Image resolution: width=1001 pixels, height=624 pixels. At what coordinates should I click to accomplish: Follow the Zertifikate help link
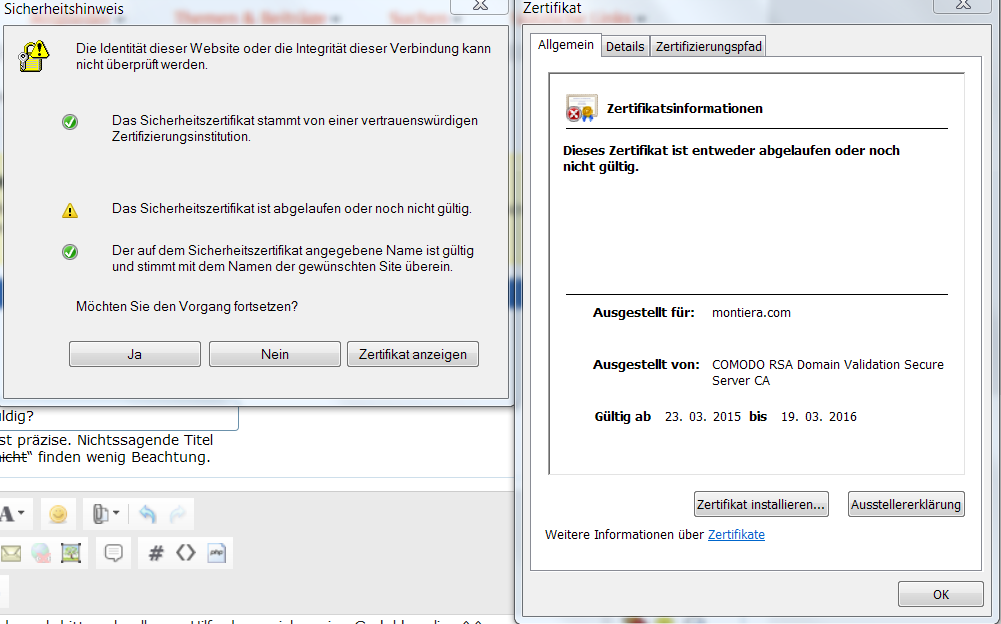point(736,535)
